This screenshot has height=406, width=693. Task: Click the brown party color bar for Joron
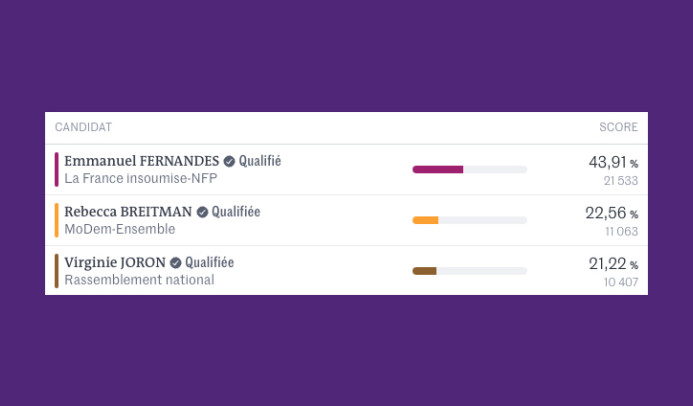(57, 271)
